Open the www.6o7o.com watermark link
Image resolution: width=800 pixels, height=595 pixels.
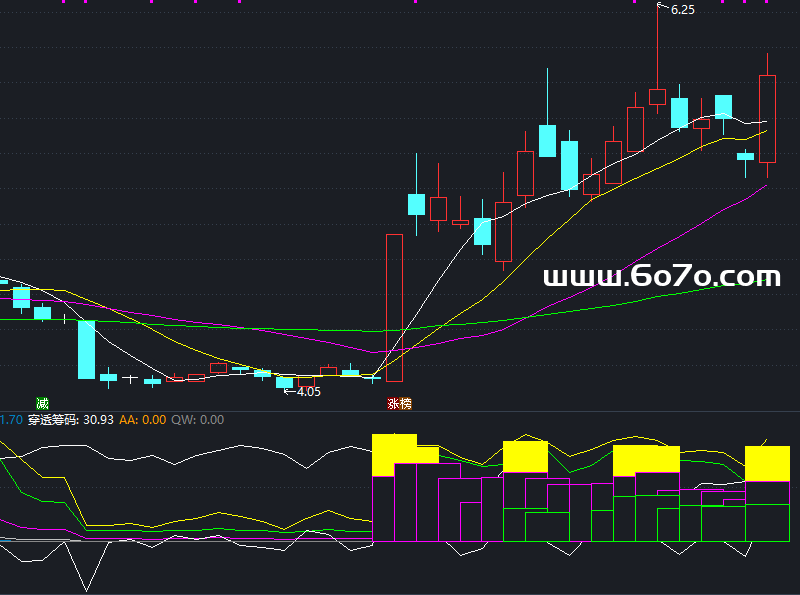(x=661, y=277)
